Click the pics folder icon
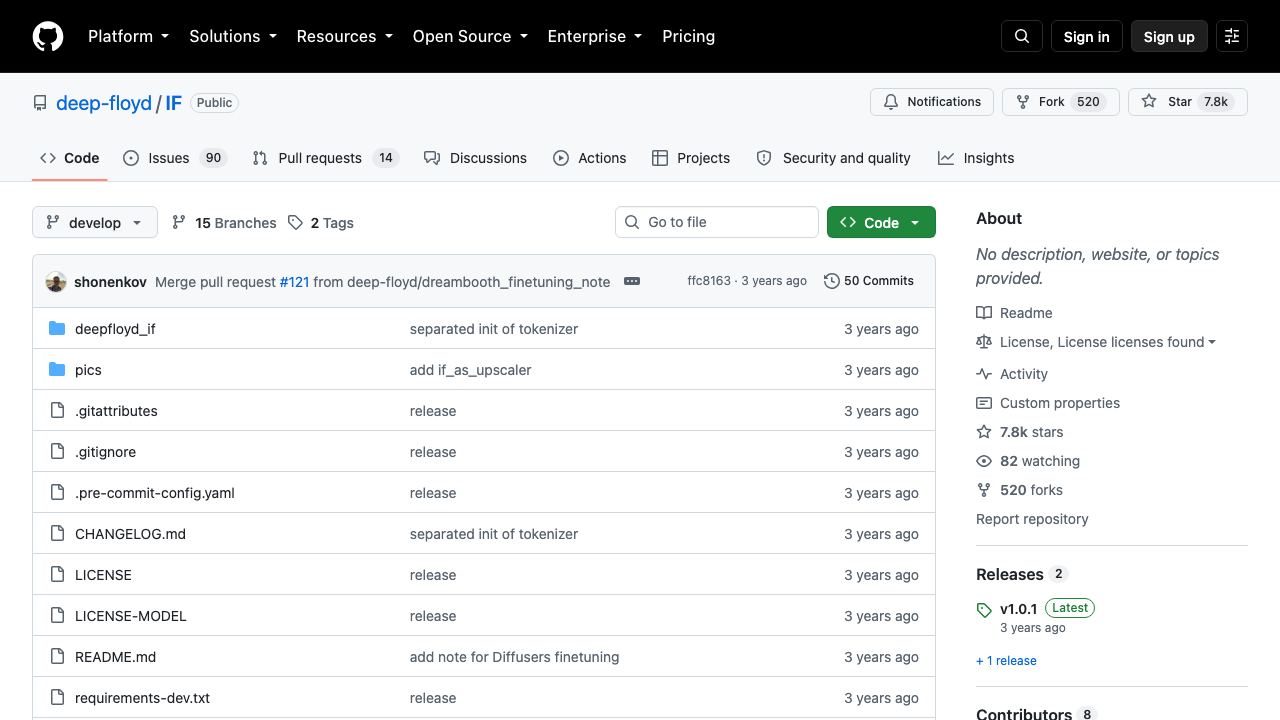Screen dimensions: 1280x720 57,370
